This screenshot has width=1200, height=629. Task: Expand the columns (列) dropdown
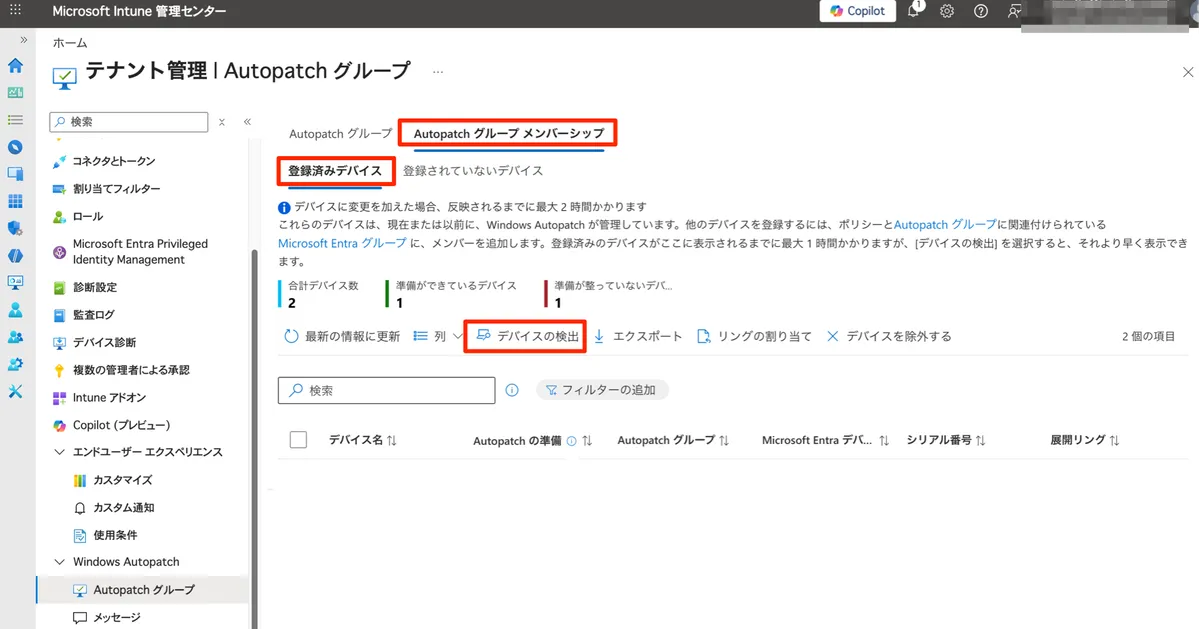coord(433,337)
